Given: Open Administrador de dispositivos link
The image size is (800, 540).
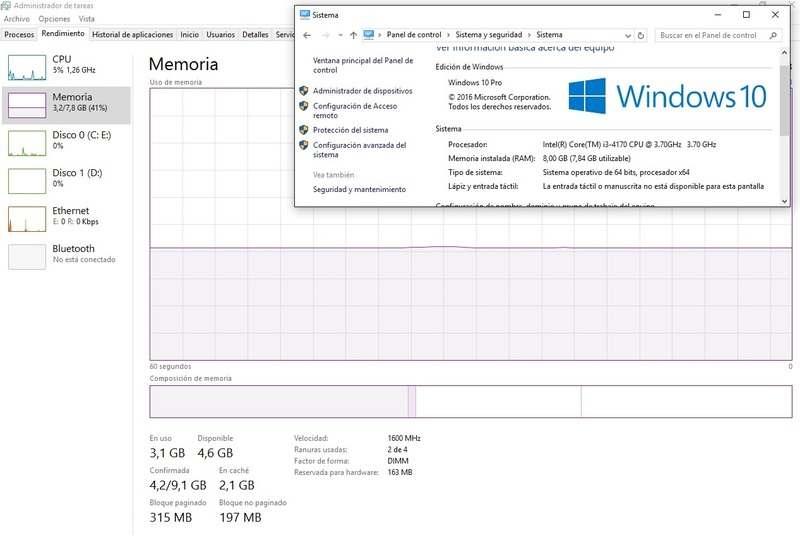Looking at the screenshot, I should point(362,91).
